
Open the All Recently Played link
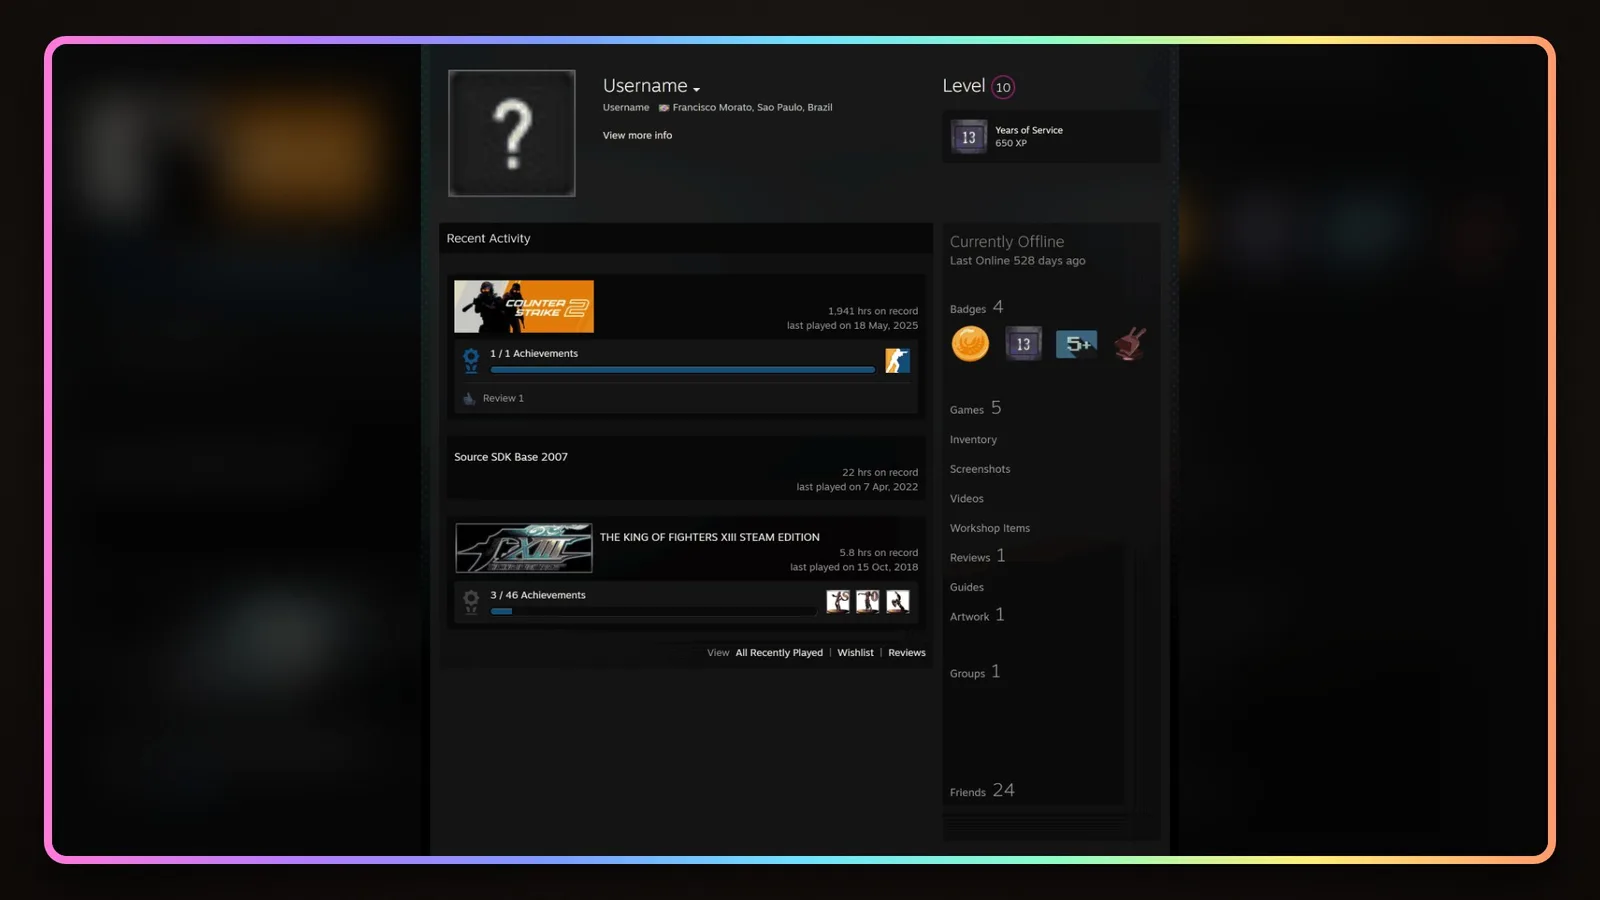[779, 653]
